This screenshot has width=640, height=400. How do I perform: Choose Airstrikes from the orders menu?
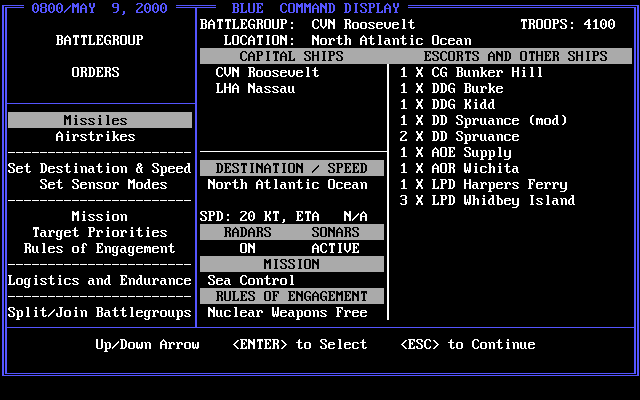(x=96, y=136)
